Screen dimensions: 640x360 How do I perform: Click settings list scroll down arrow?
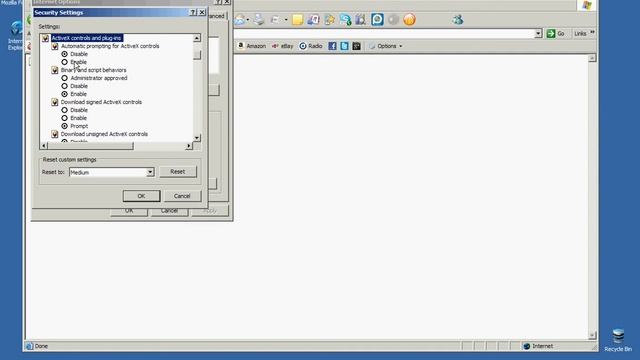[x=197, y=138]
